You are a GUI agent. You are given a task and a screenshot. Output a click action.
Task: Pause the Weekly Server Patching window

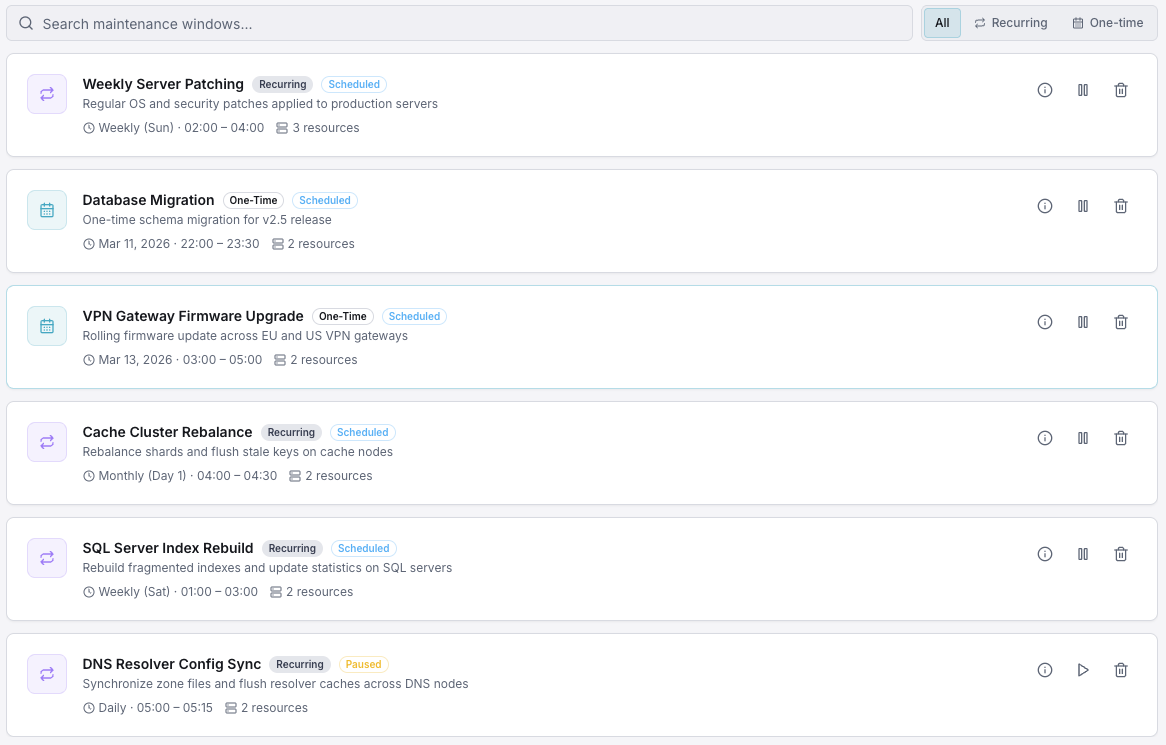coord(1083,90)
